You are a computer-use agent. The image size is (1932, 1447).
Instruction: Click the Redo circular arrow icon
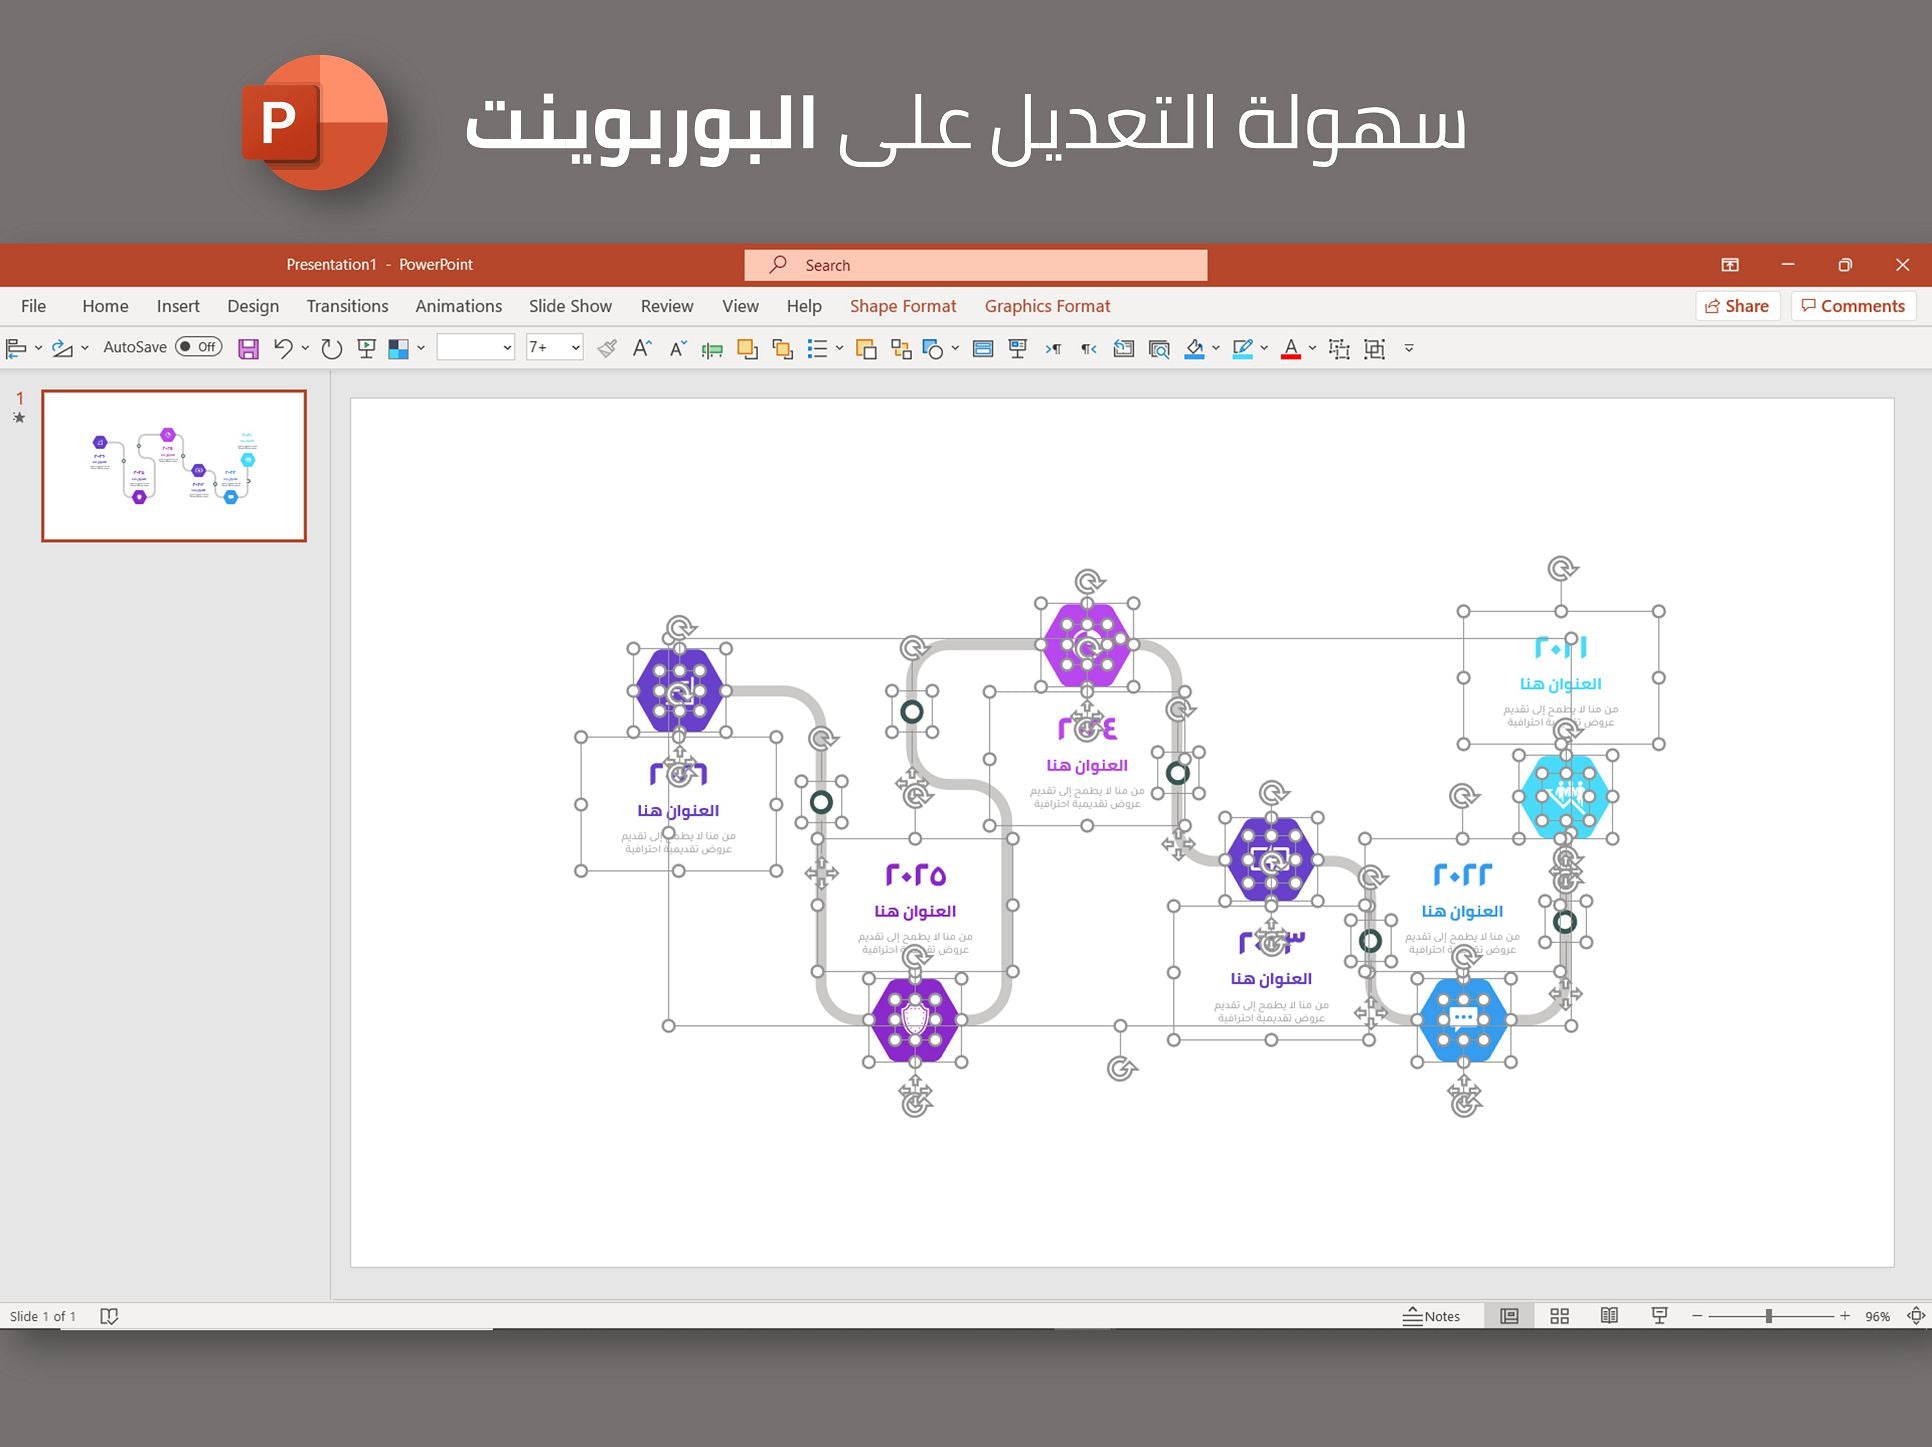point(331,348)
